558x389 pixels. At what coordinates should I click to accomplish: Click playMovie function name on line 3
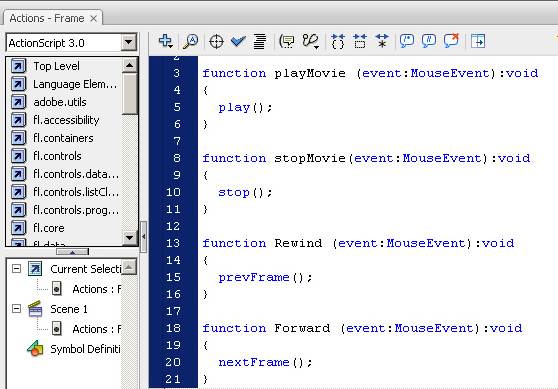tap(310, 73)
